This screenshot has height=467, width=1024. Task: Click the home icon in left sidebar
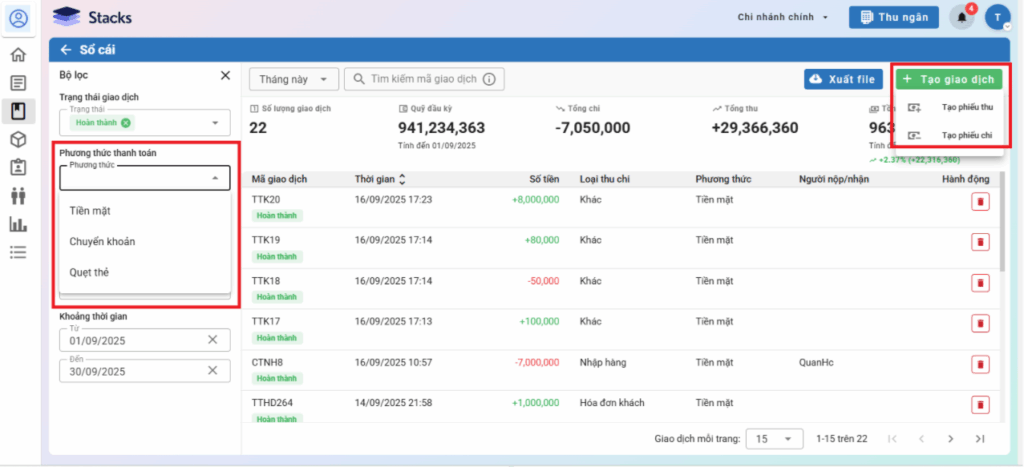click(x=18, y=54)
